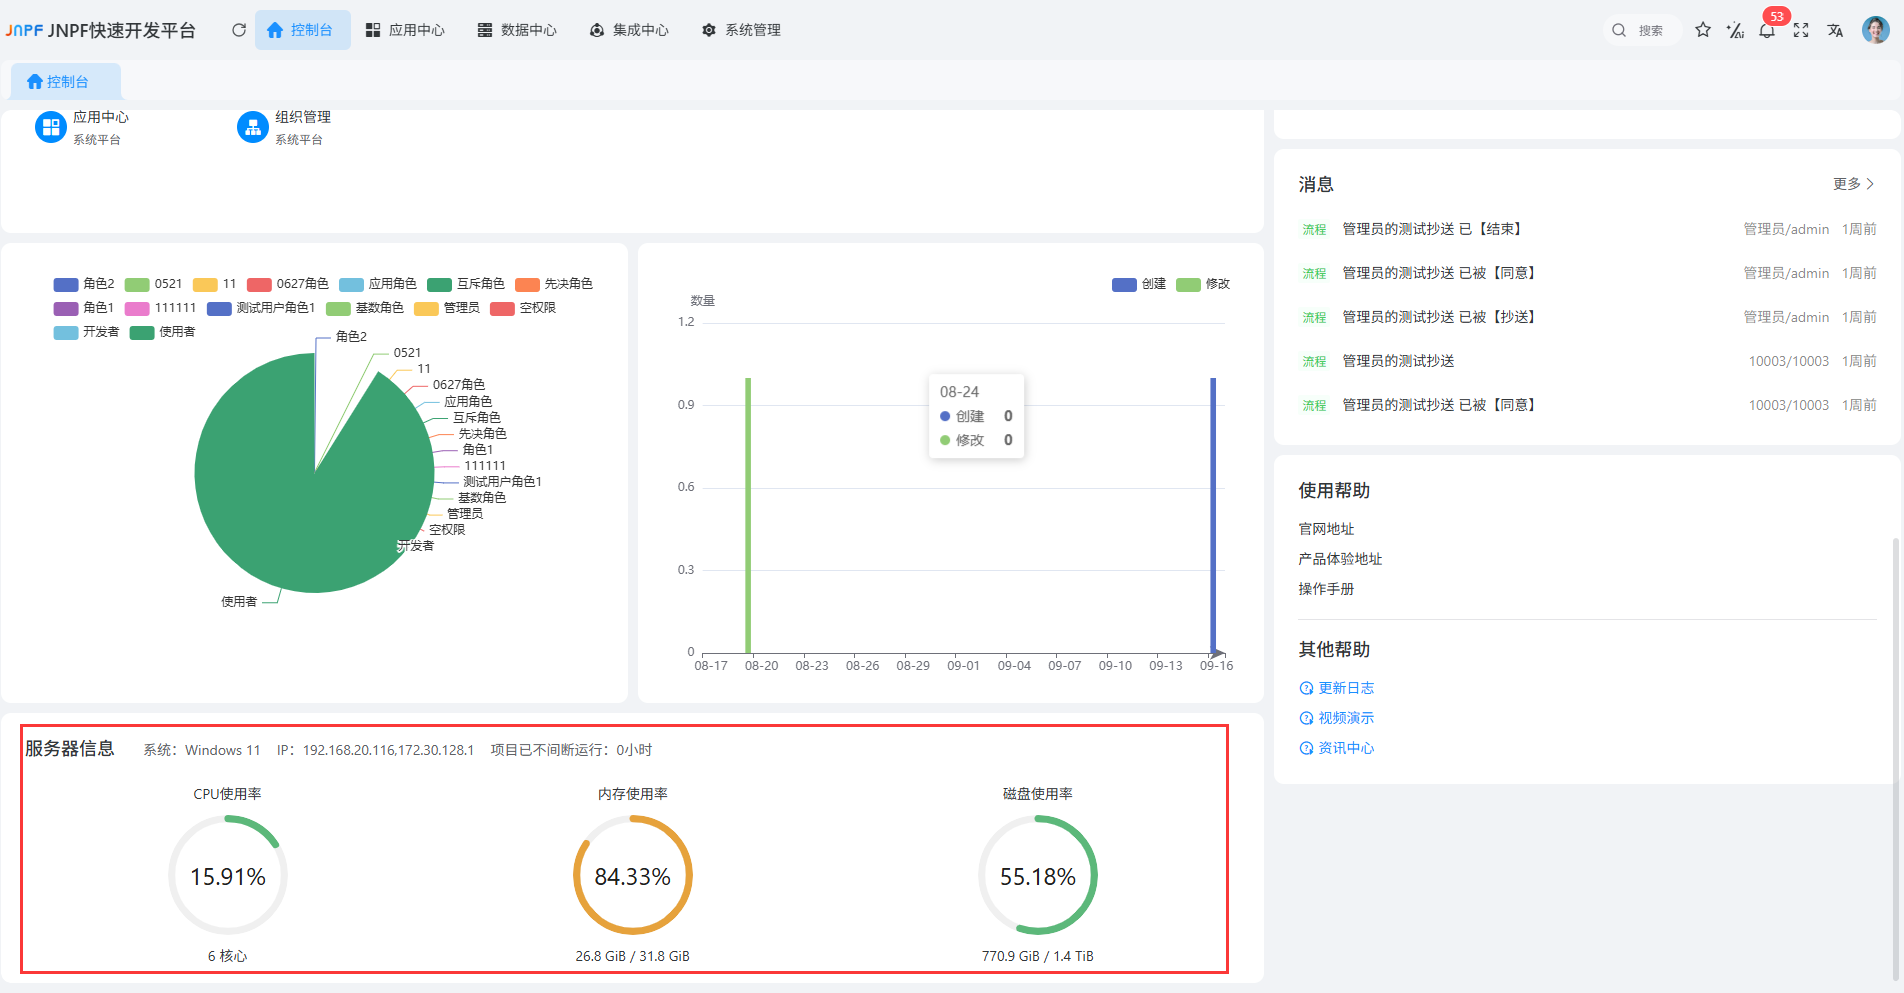Click the user avatar in the header
This screenshot has height=993, width=1904.
[x=1875, y=30]
